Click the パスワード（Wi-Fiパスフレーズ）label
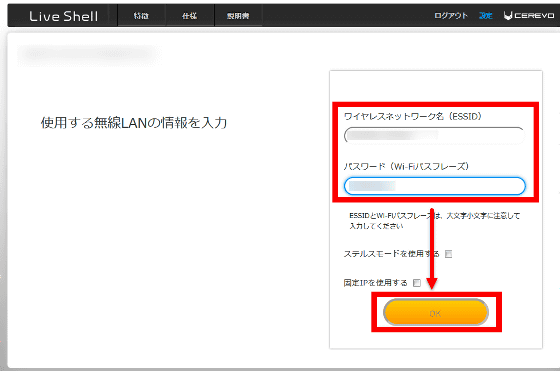Screen dimensions: 560x371 coord(406,166)
